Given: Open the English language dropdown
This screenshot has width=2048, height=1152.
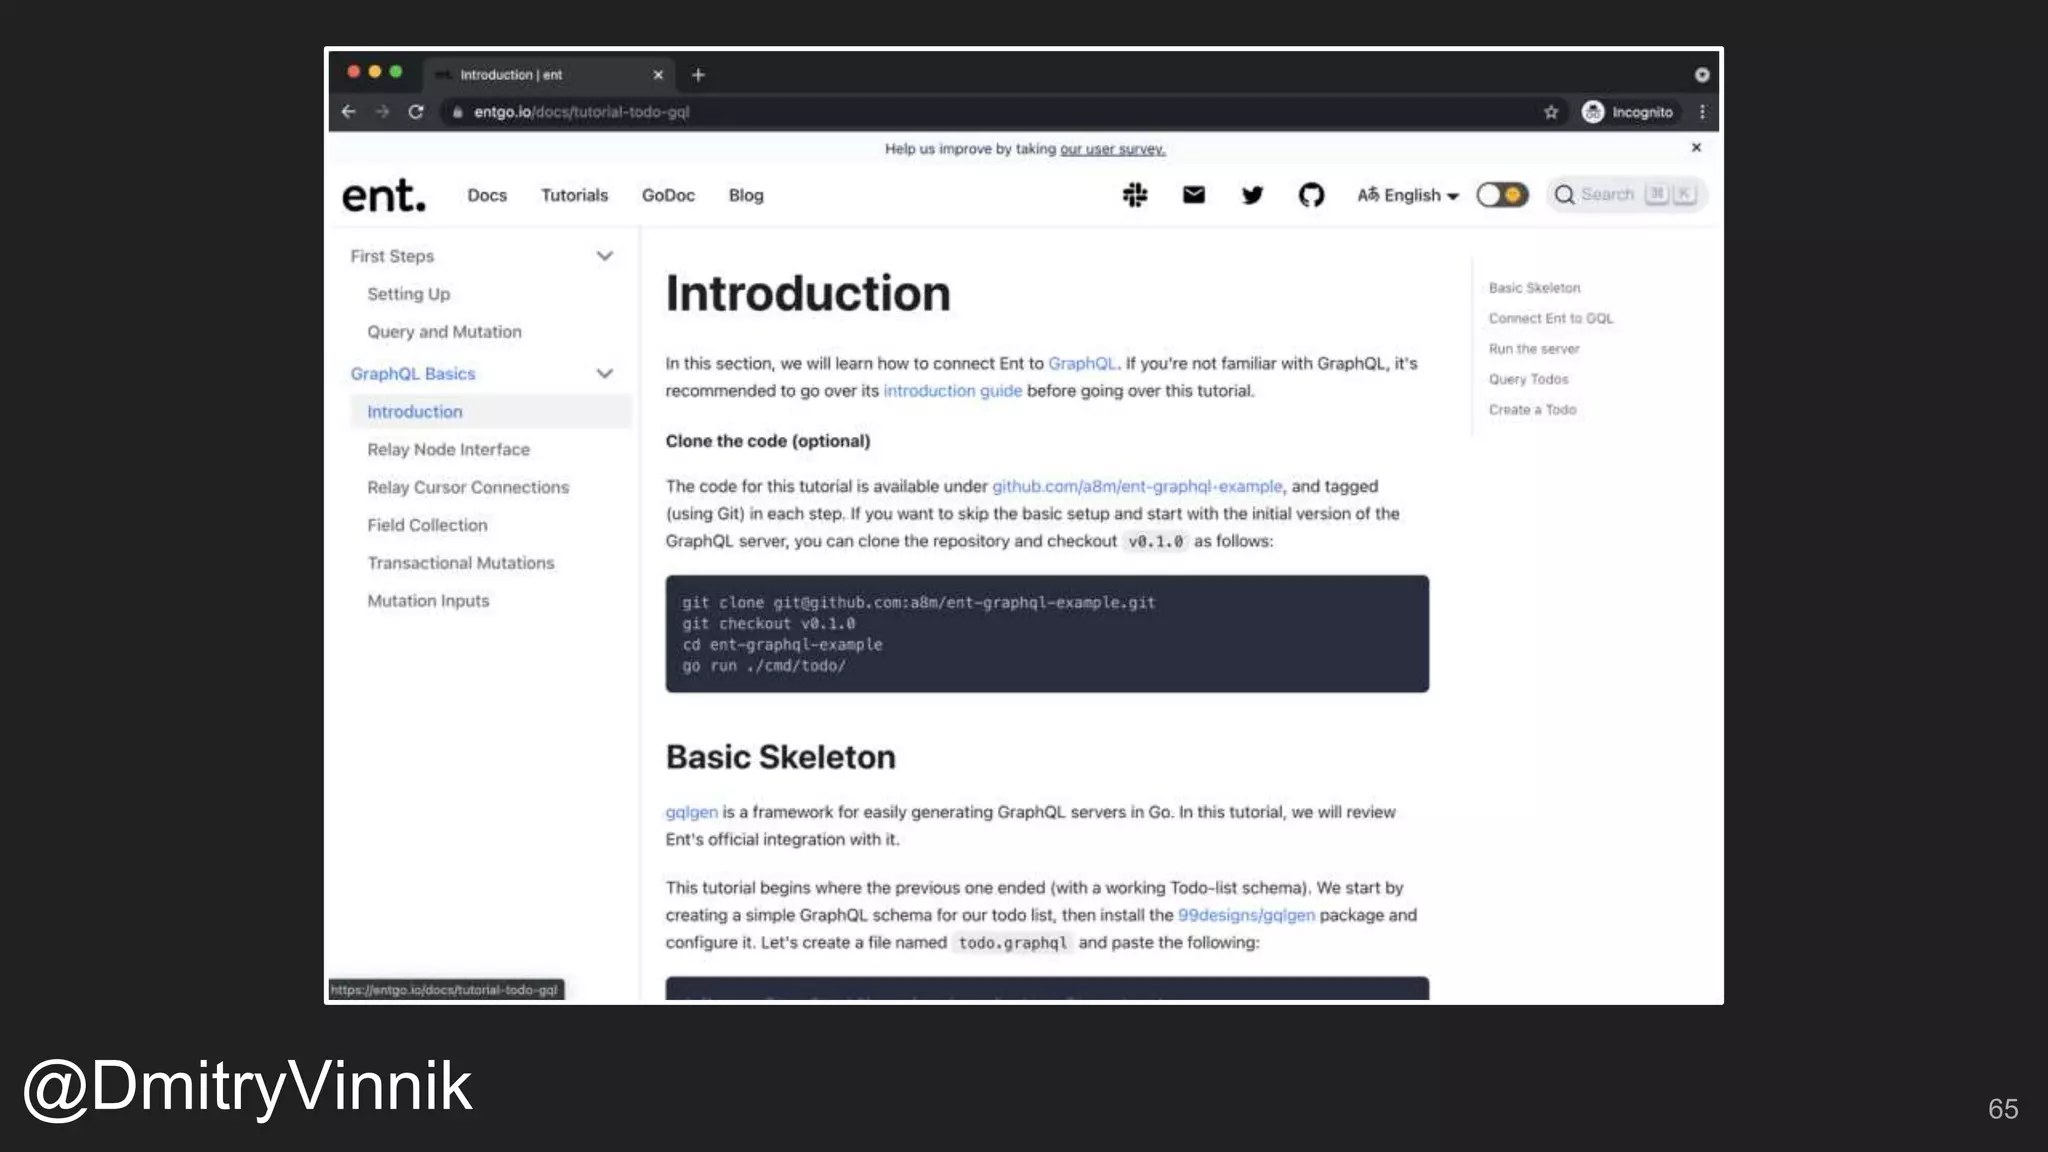Looking at the screenshot, I should 1408,195.
